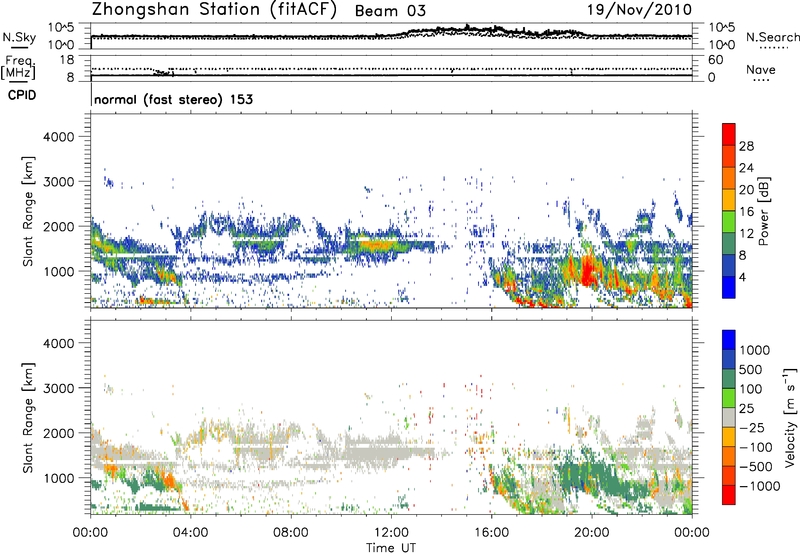This screenshot has width=800, height=554.
Task: Click the '08:00' time tick label
Action: point(291,533)
